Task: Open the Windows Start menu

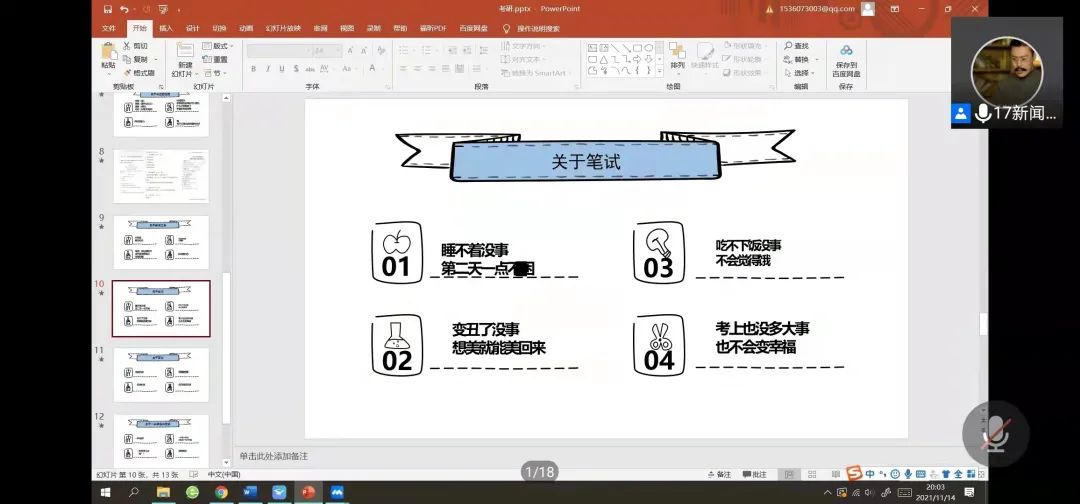Action: 106,492
